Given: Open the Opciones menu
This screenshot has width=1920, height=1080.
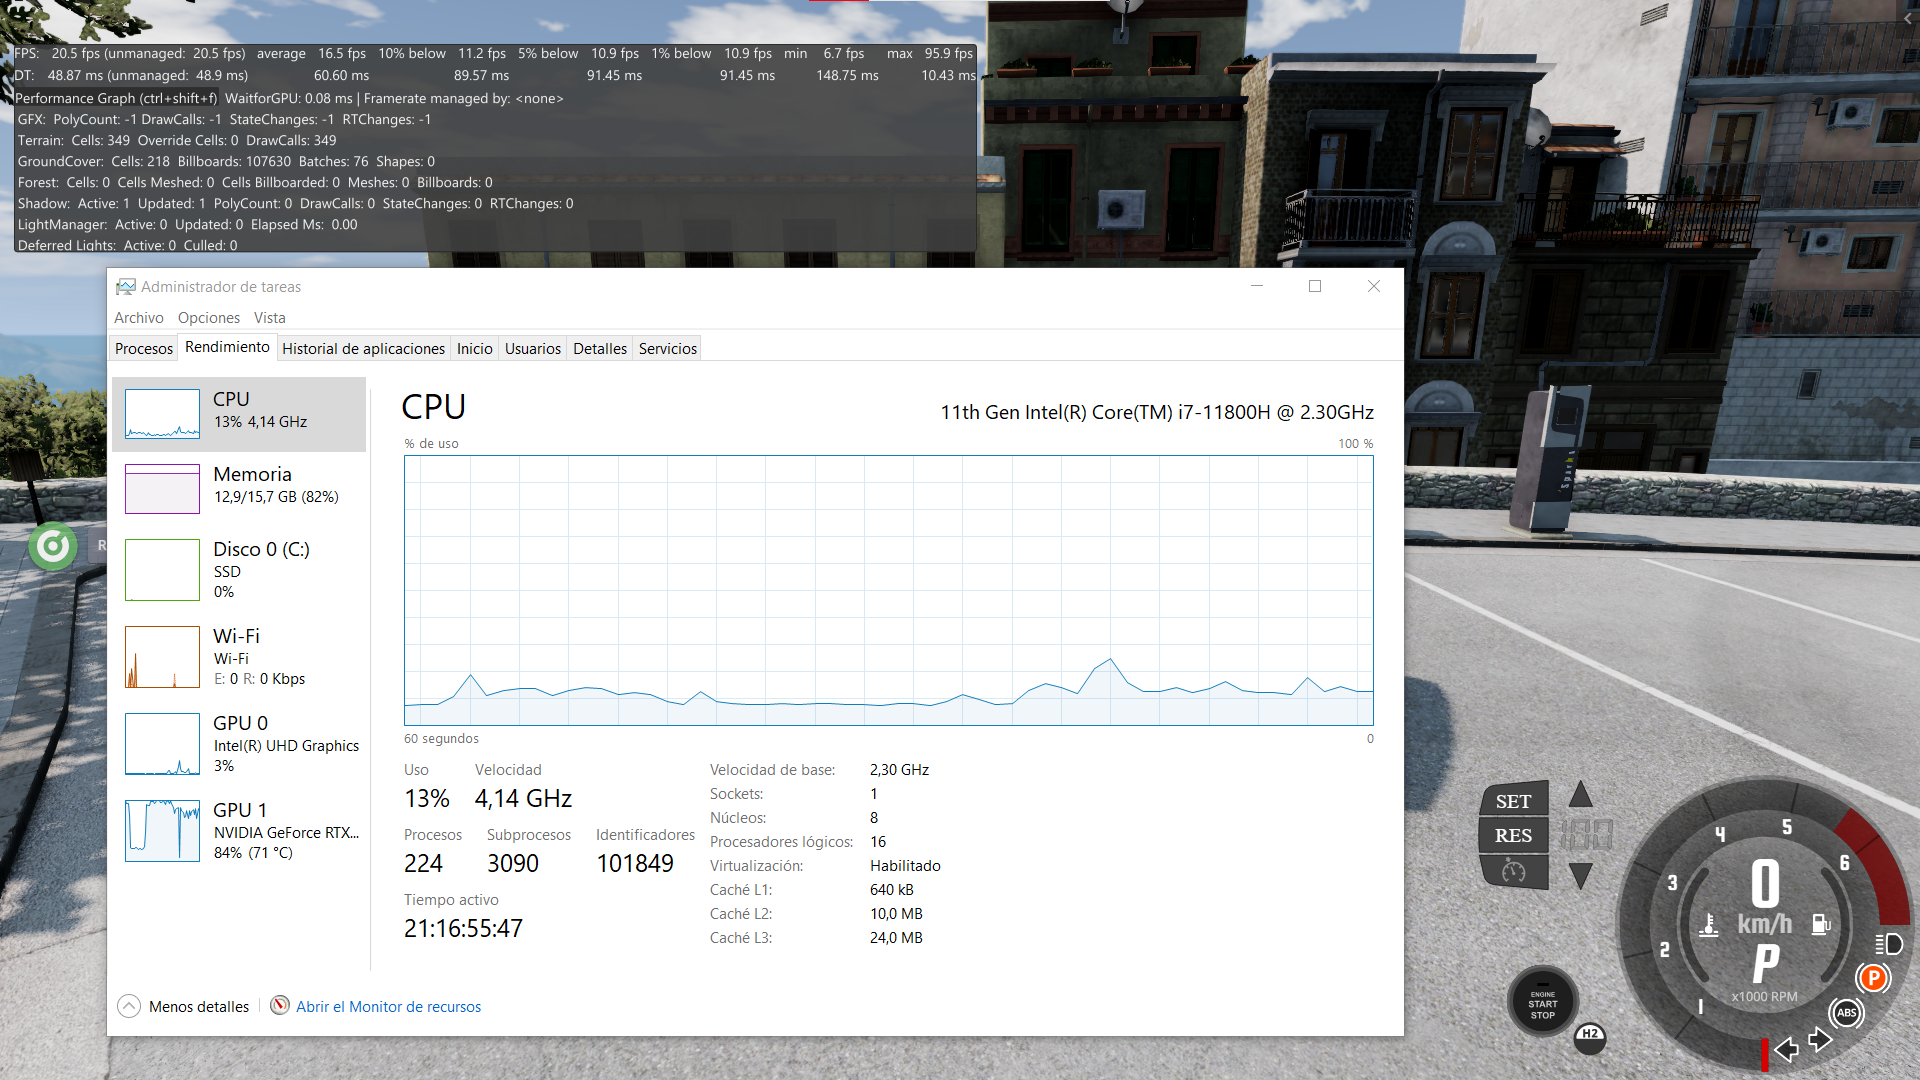Looking at the screenshot, I should [208, 318].
